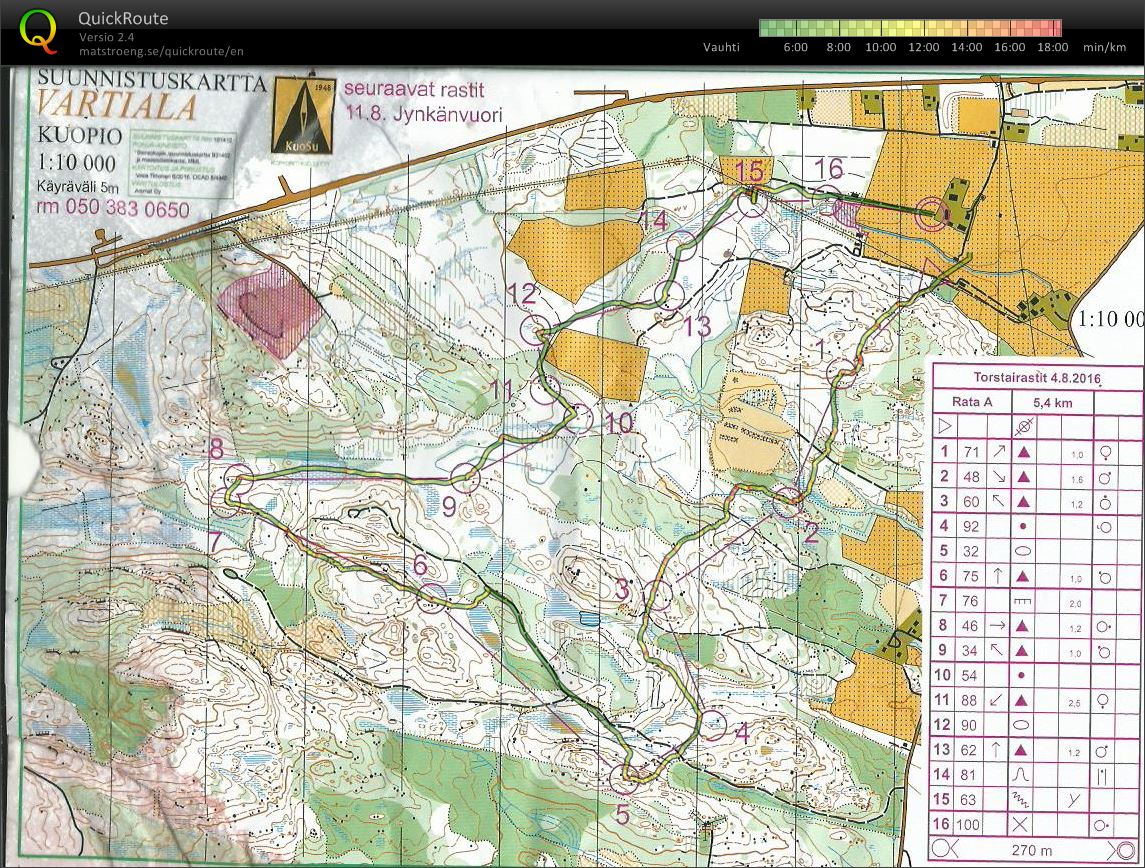Viewport: 1145px width, 868px height.
Task: Click the crossed-circle symbol in the start row
Action: click(1023, 426)
